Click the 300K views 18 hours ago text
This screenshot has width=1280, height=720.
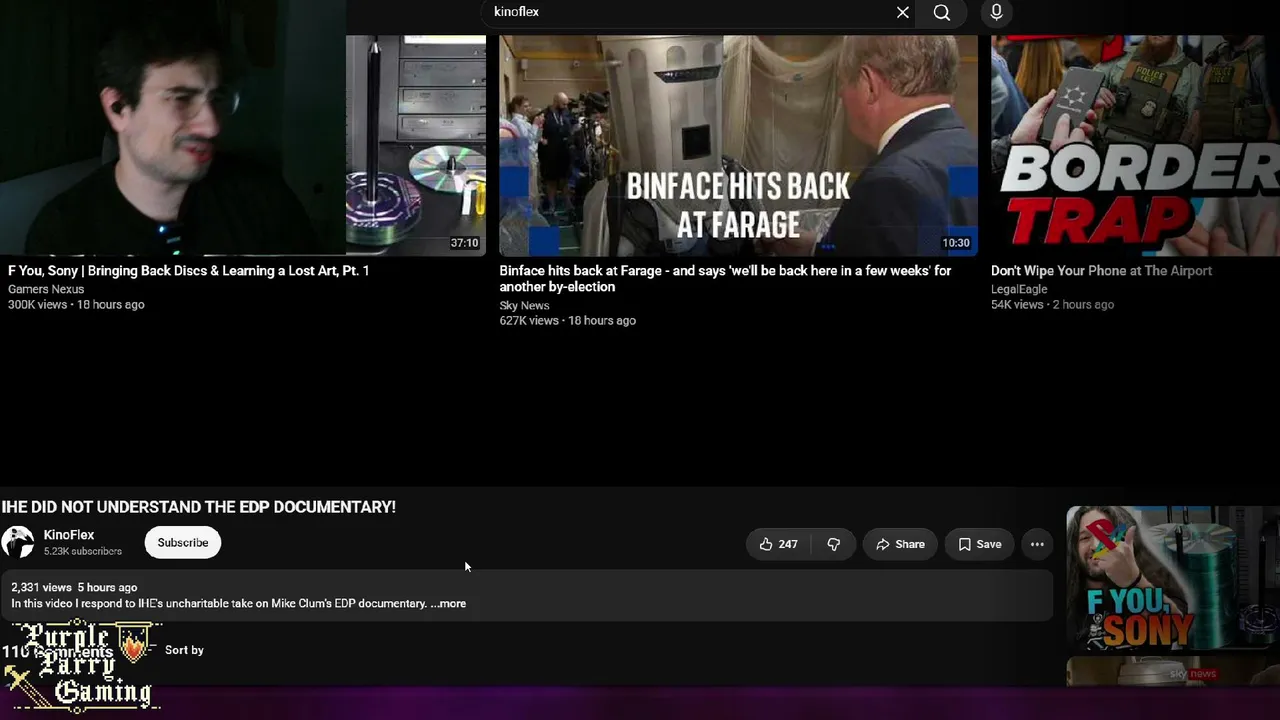click(x=76, y=304)
